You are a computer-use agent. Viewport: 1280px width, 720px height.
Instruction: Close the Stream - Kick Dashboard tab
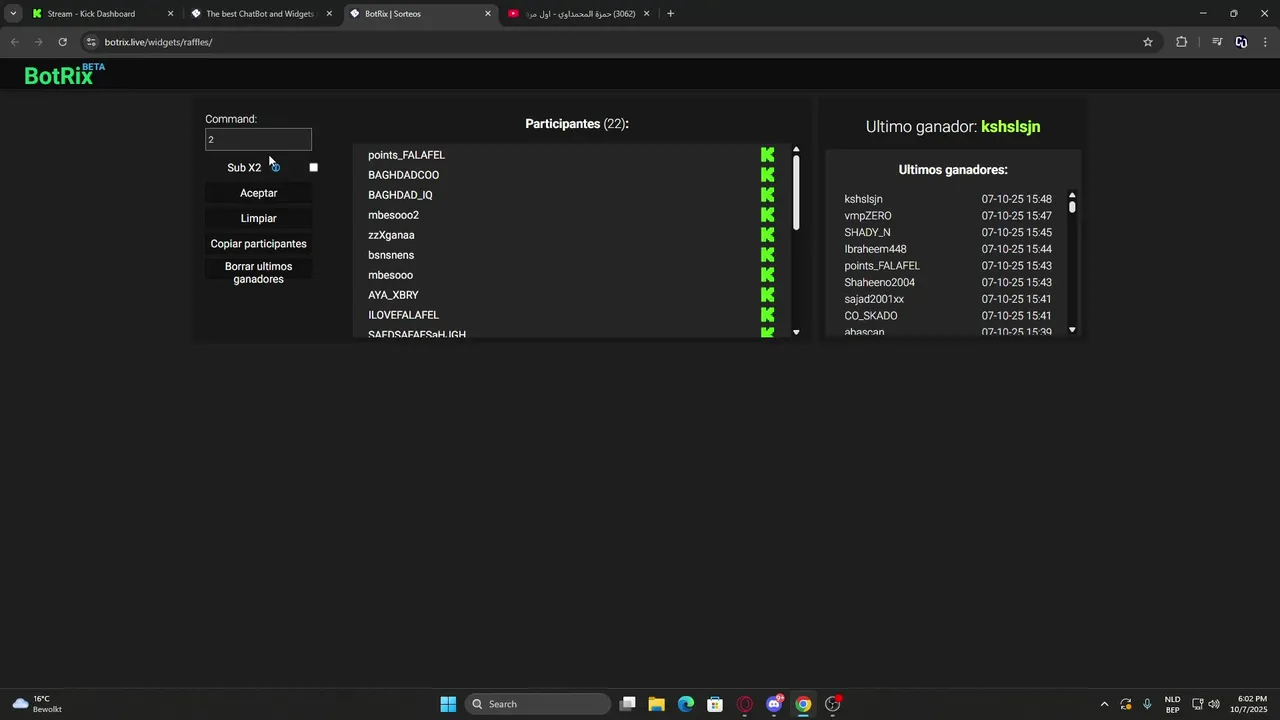pos(170,14)
